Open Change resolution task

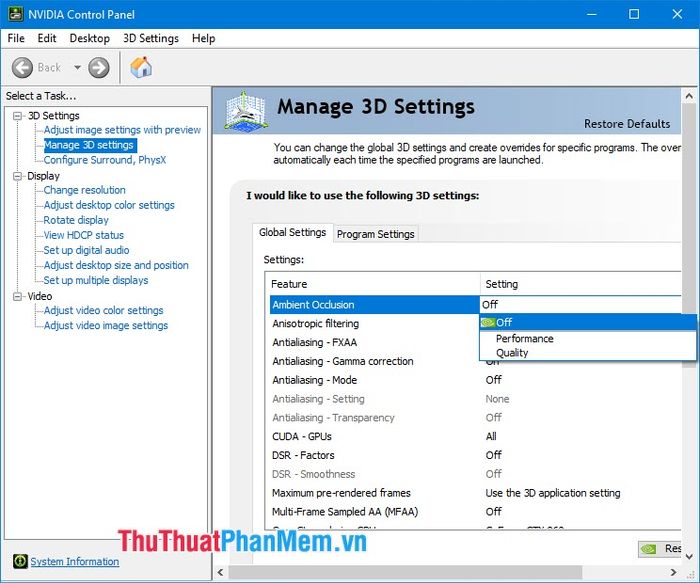84,190
